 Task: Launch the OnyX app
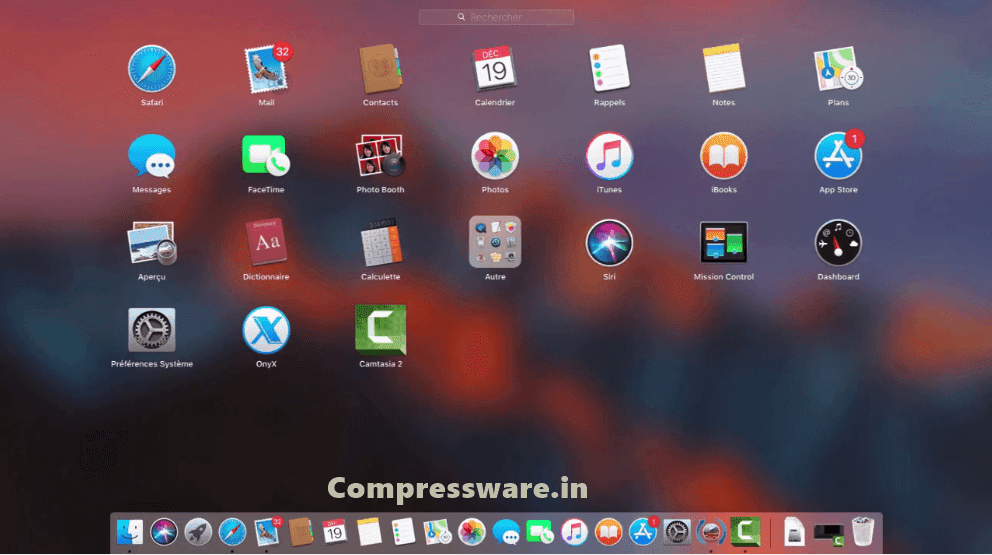[266, 330]
